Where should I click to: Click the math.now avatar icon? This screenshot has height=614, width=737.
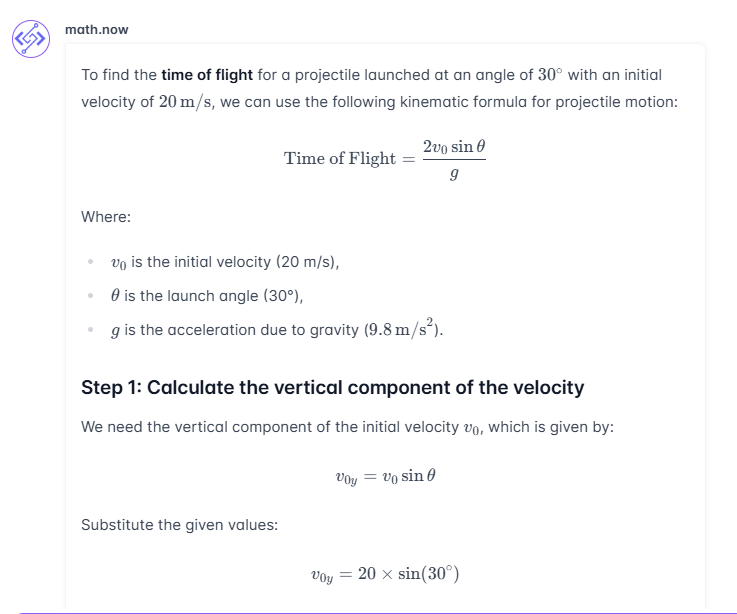tap(30, 39)
